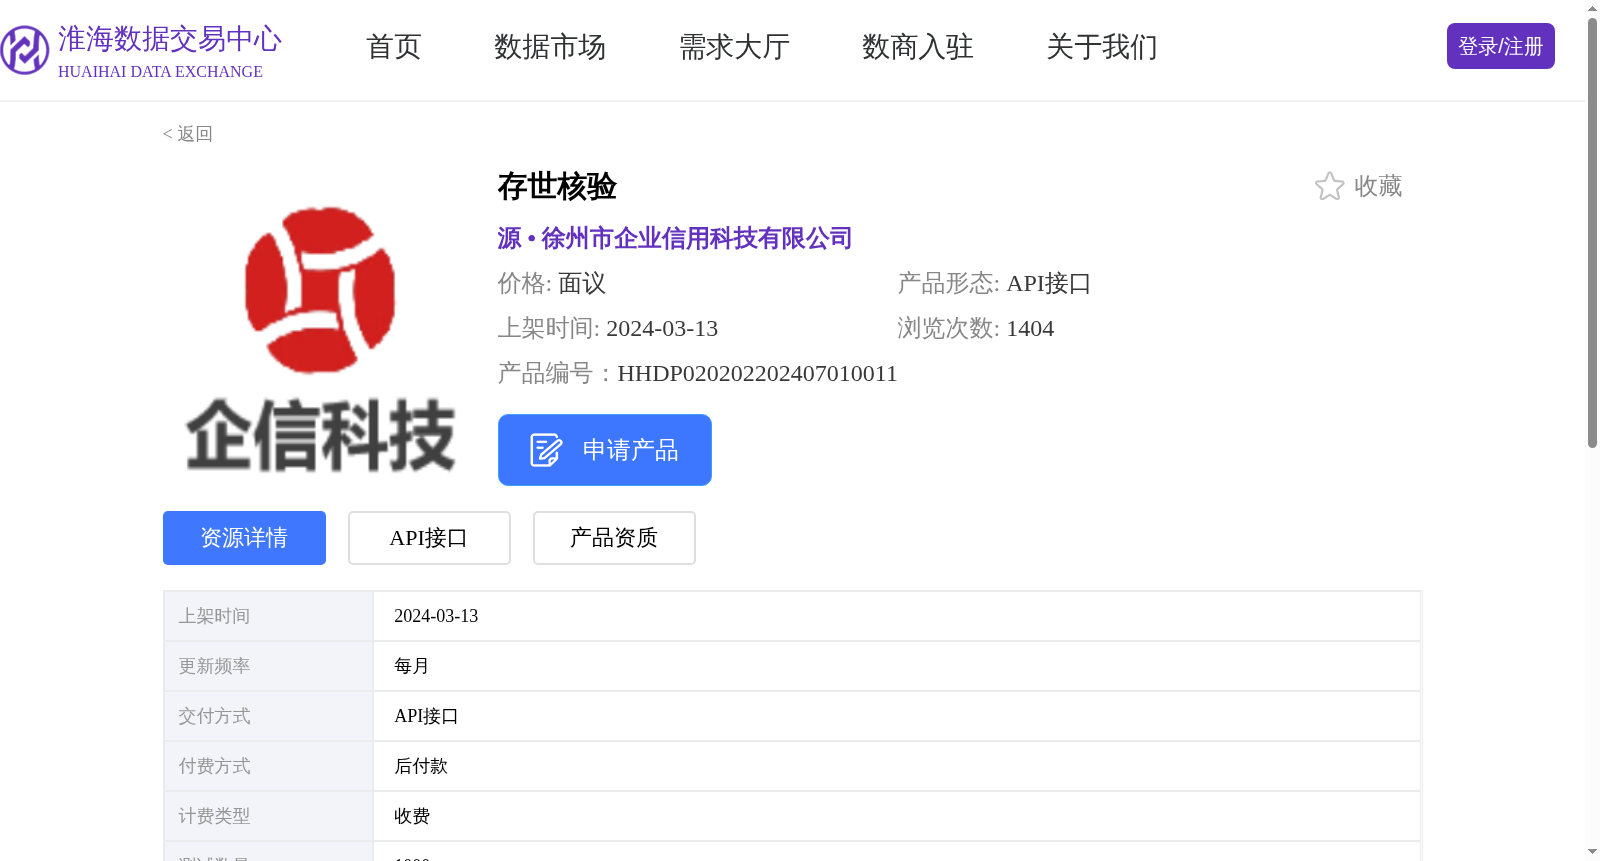Click the 产品形态 API接口 value

pyautogui.click(x=1048, y=284)
